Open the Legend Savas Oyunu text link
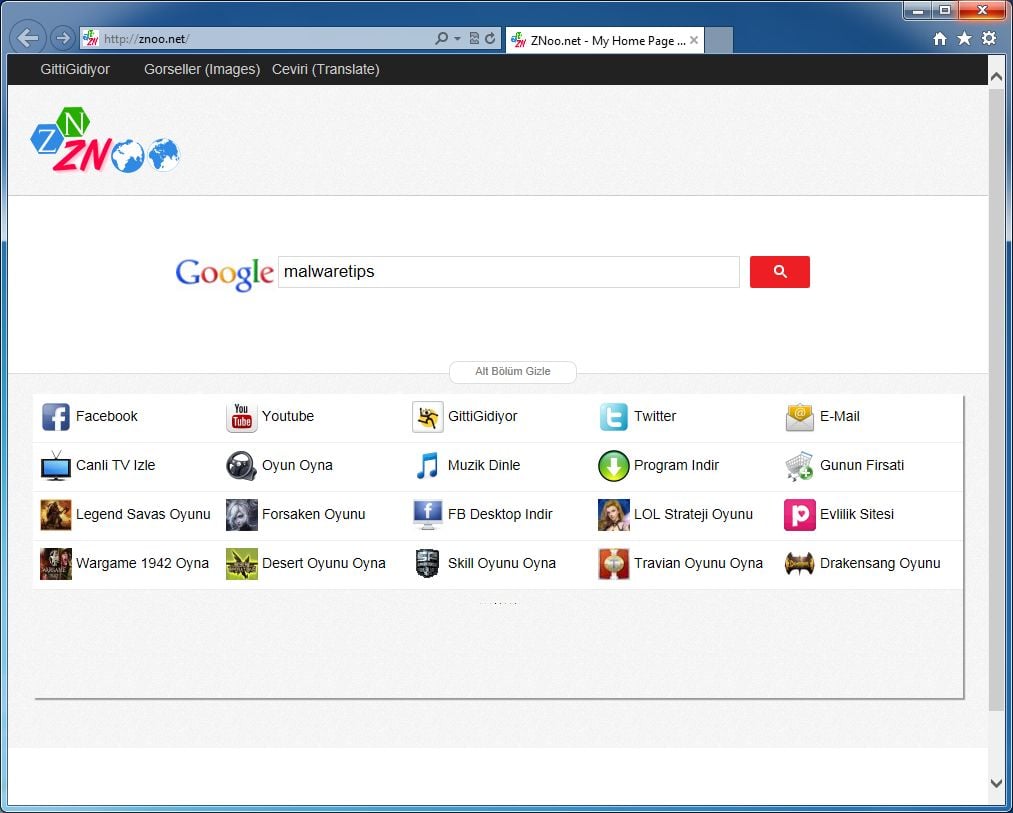The width and height of the screenshot is (1013, 813). pos(143,515)
